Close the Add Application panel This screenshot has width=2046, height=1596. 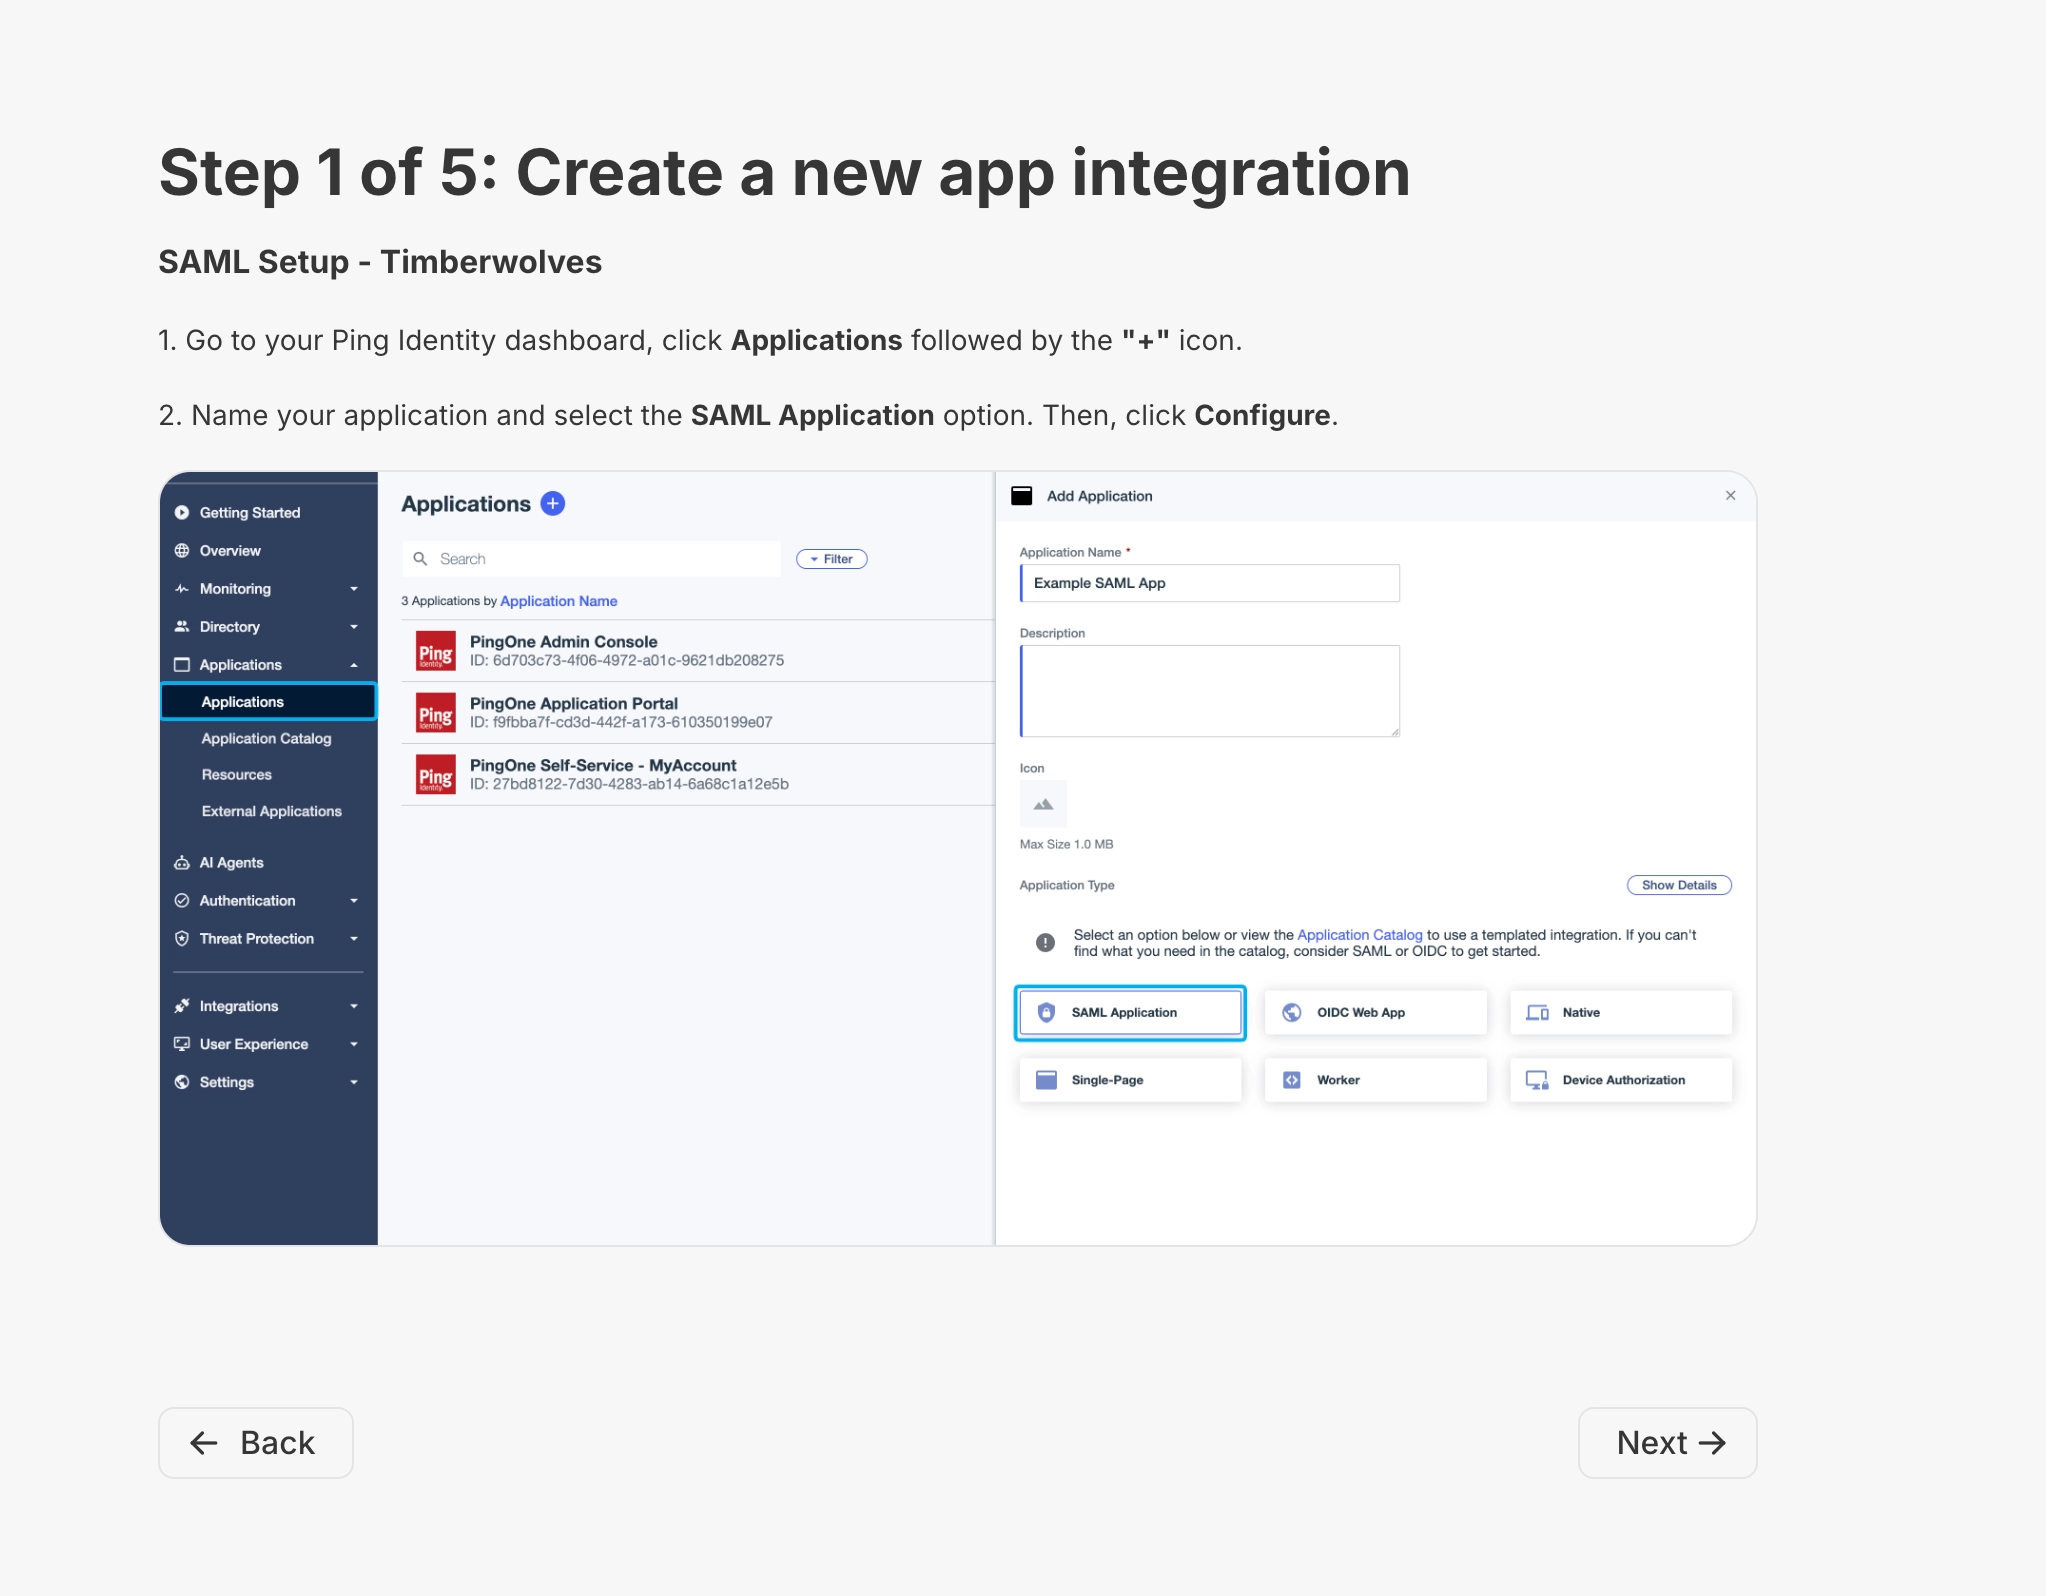(x=1731, y=496)
